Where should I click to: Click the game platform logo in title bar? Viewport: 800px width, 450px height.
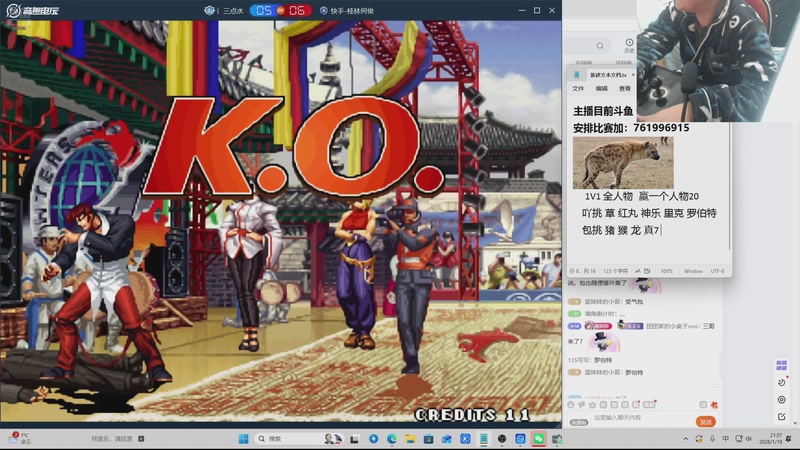tap(33, 10)
